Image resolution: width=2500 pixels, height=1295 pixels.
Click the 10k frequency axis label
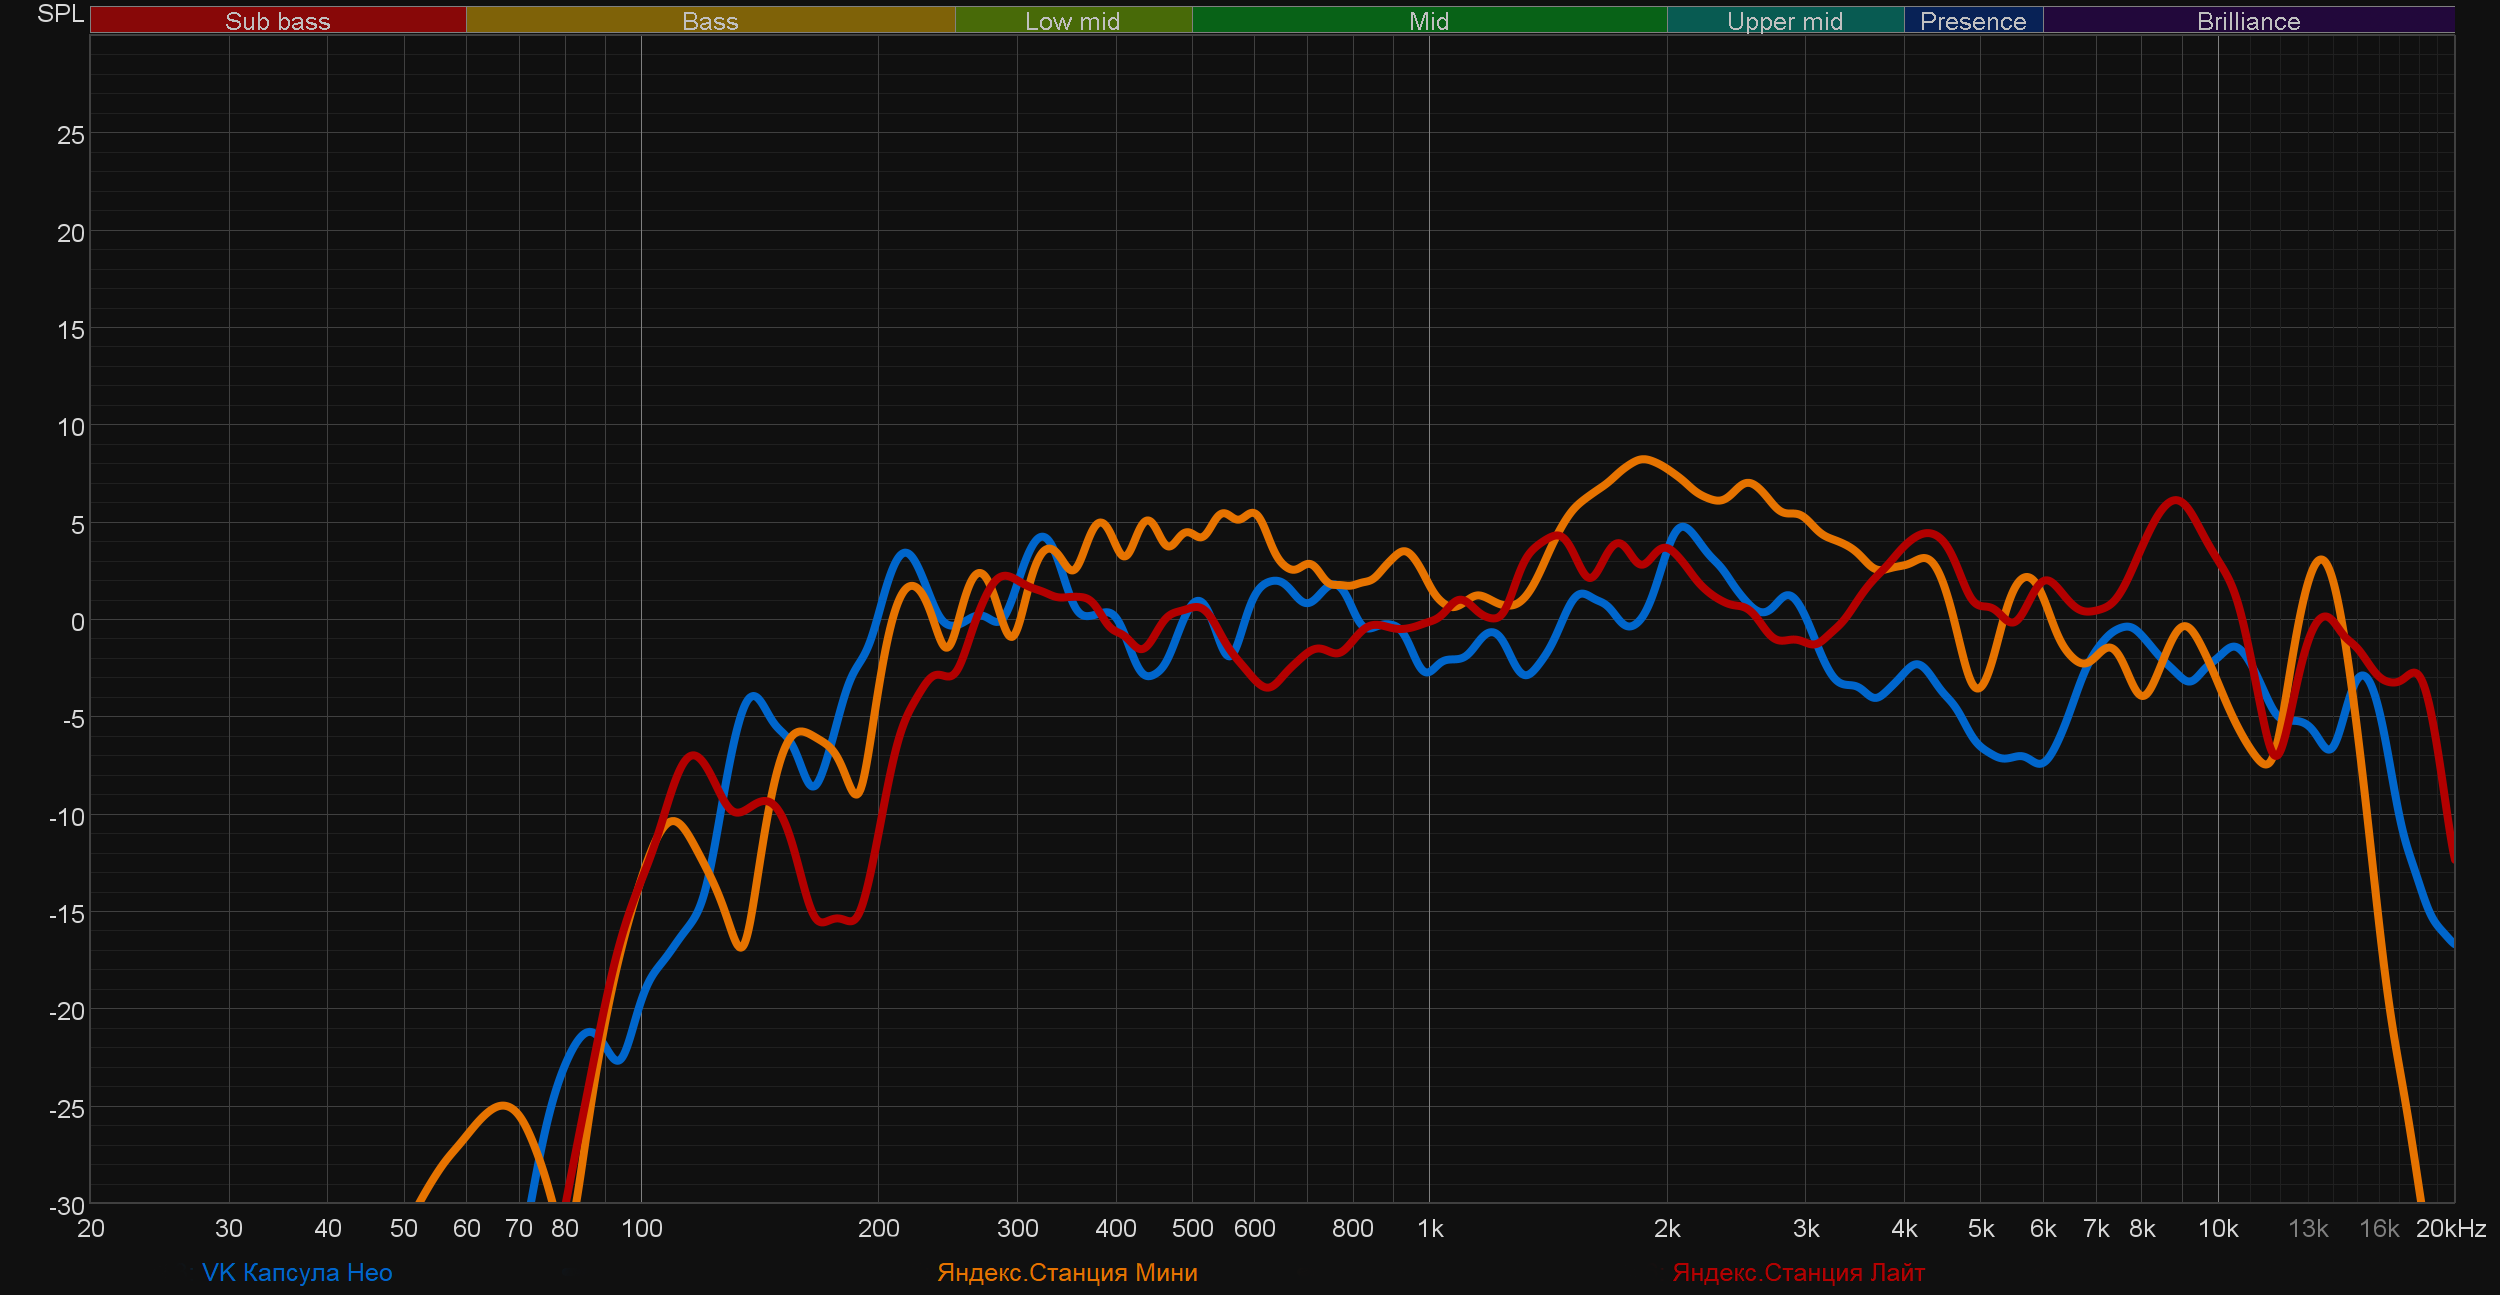2217,1228
